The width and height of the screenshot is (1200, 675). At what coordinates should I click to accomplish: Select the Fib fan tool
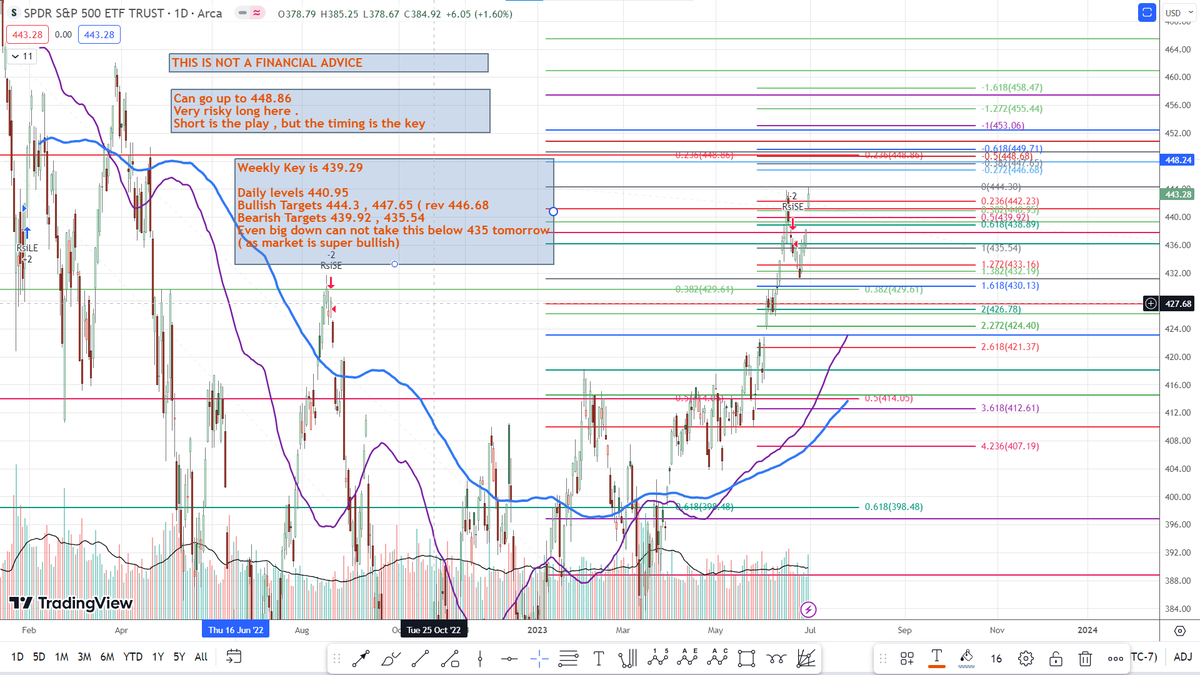pyautogui.click(x=806, y=658)
